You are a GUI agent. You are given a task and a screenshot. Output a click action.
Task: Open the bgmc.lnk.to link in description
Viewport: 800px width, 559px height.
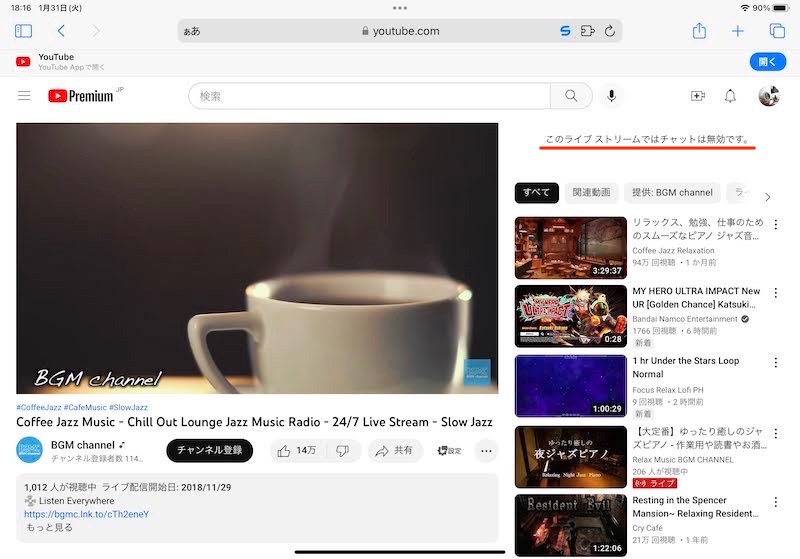(87, 514)
